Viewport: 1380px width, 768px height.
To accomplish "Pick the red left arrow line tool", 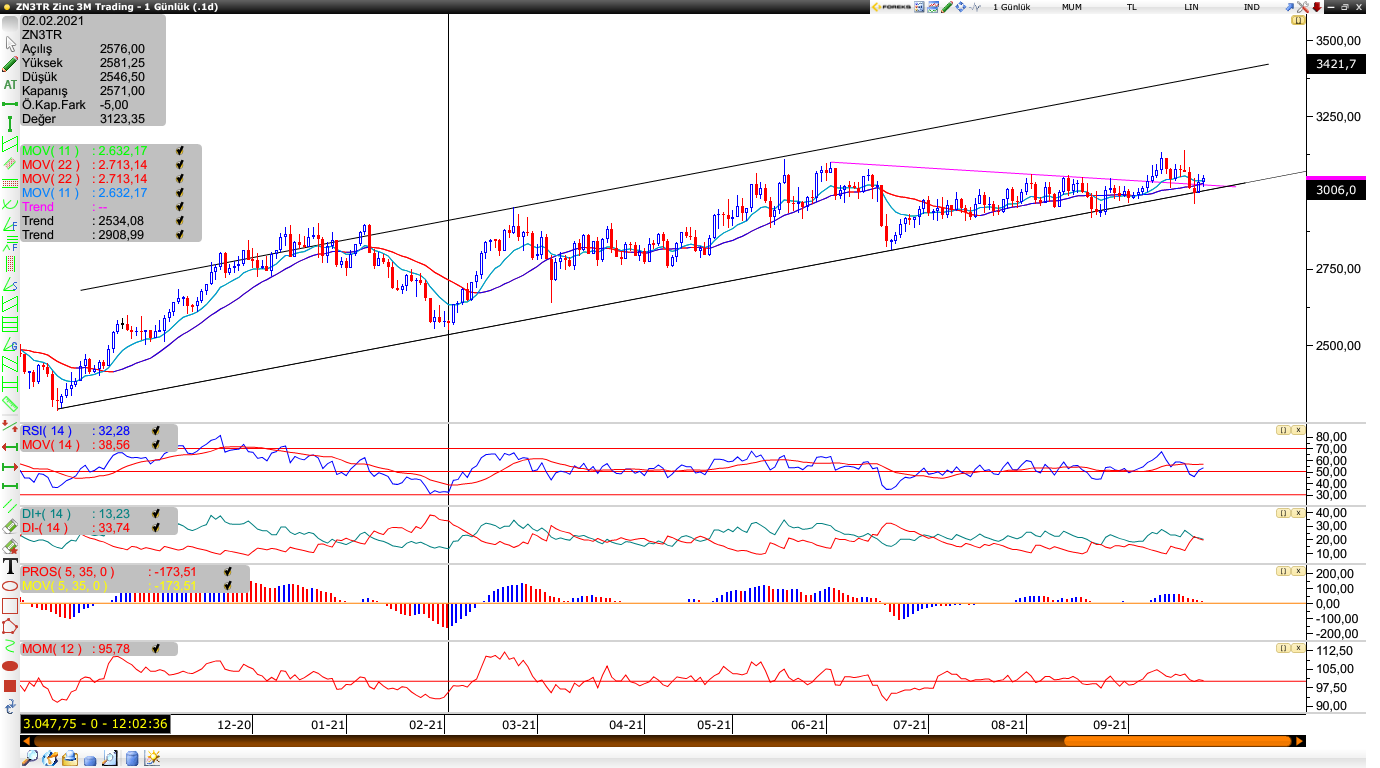I will (10, 447).
